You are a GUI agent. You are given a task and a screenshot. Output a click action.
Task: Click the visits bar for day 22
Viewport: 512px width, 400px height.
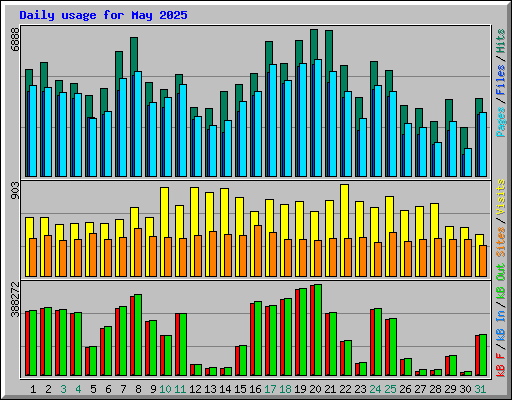point(345,211)
